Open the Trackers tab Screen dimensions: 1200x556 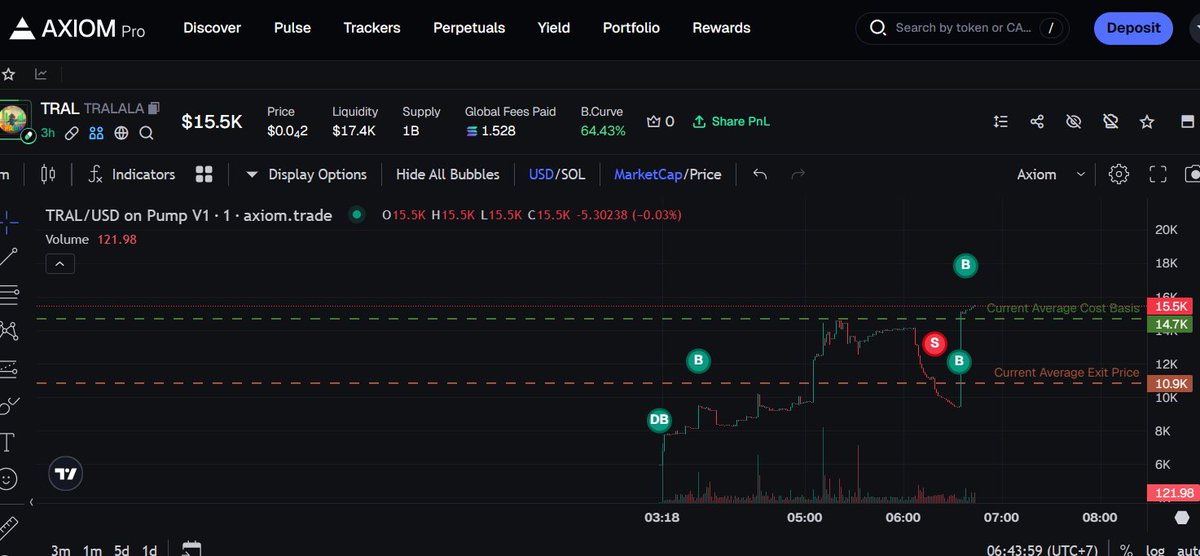point(372,28)
